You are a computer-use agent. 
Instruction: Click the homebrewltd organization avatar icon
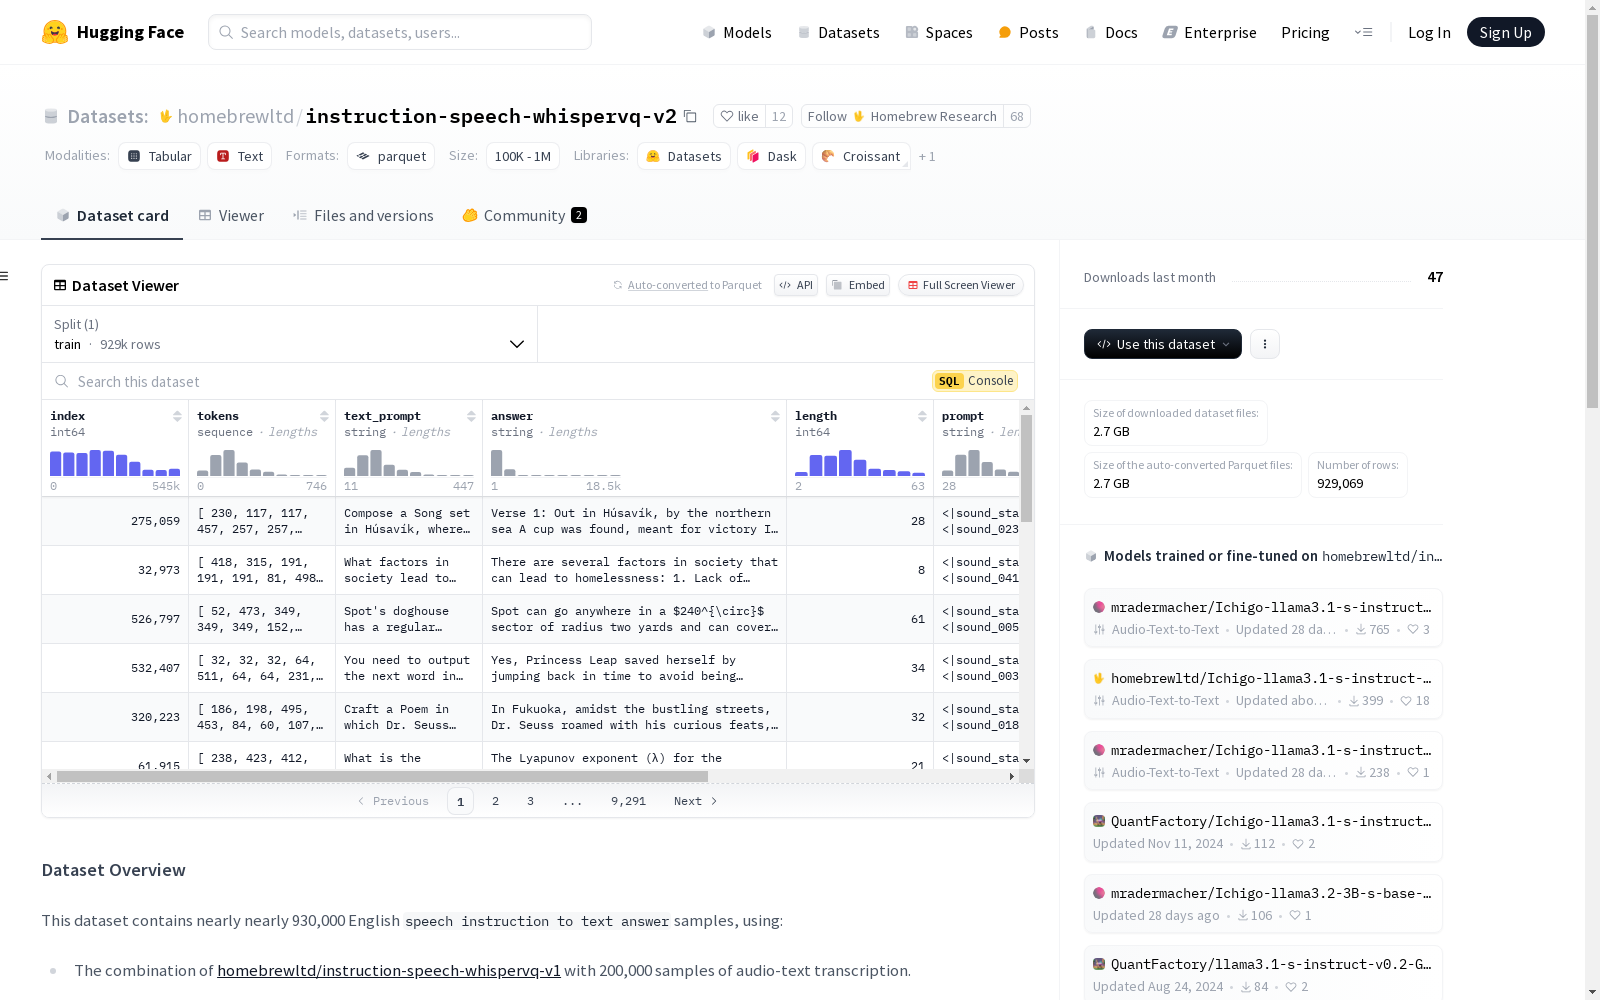[x=166, y=116]
